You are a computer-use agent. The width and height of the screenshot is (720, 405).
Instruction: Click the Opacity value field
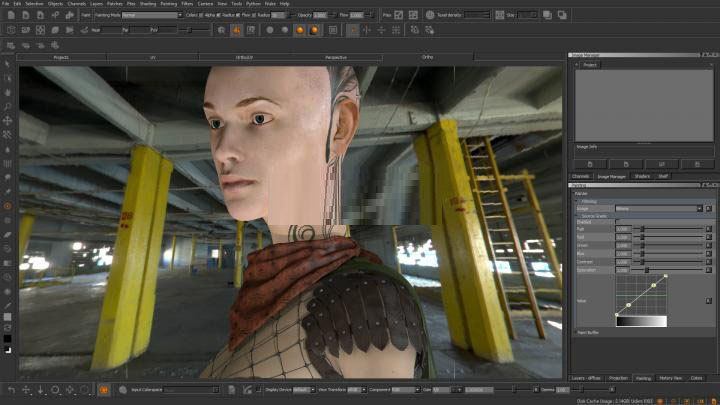320,15
